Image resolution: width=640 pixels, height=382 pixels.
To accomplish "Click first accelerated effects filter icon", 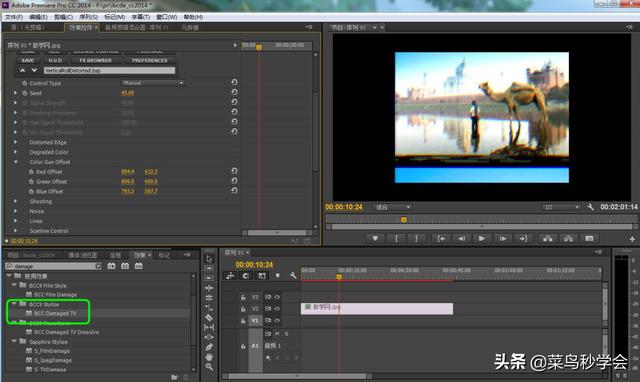I will (111, 266).
